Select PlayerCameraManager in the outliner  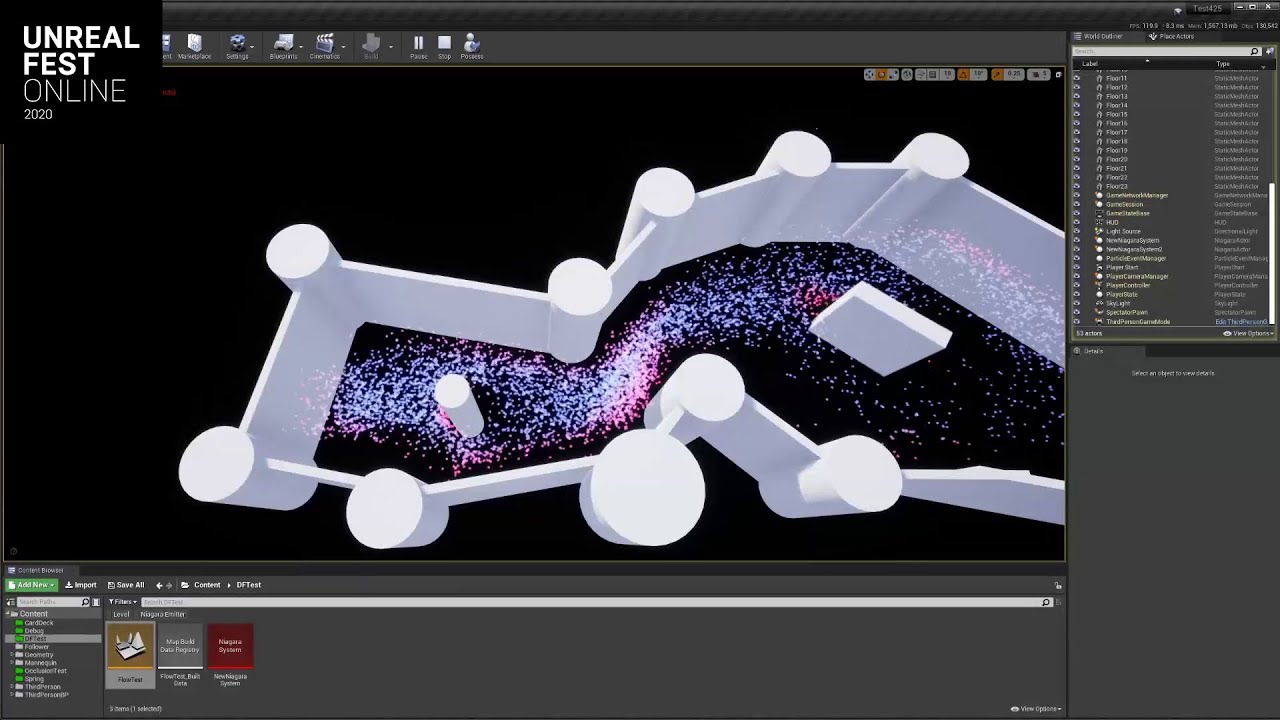point(1137,276)
